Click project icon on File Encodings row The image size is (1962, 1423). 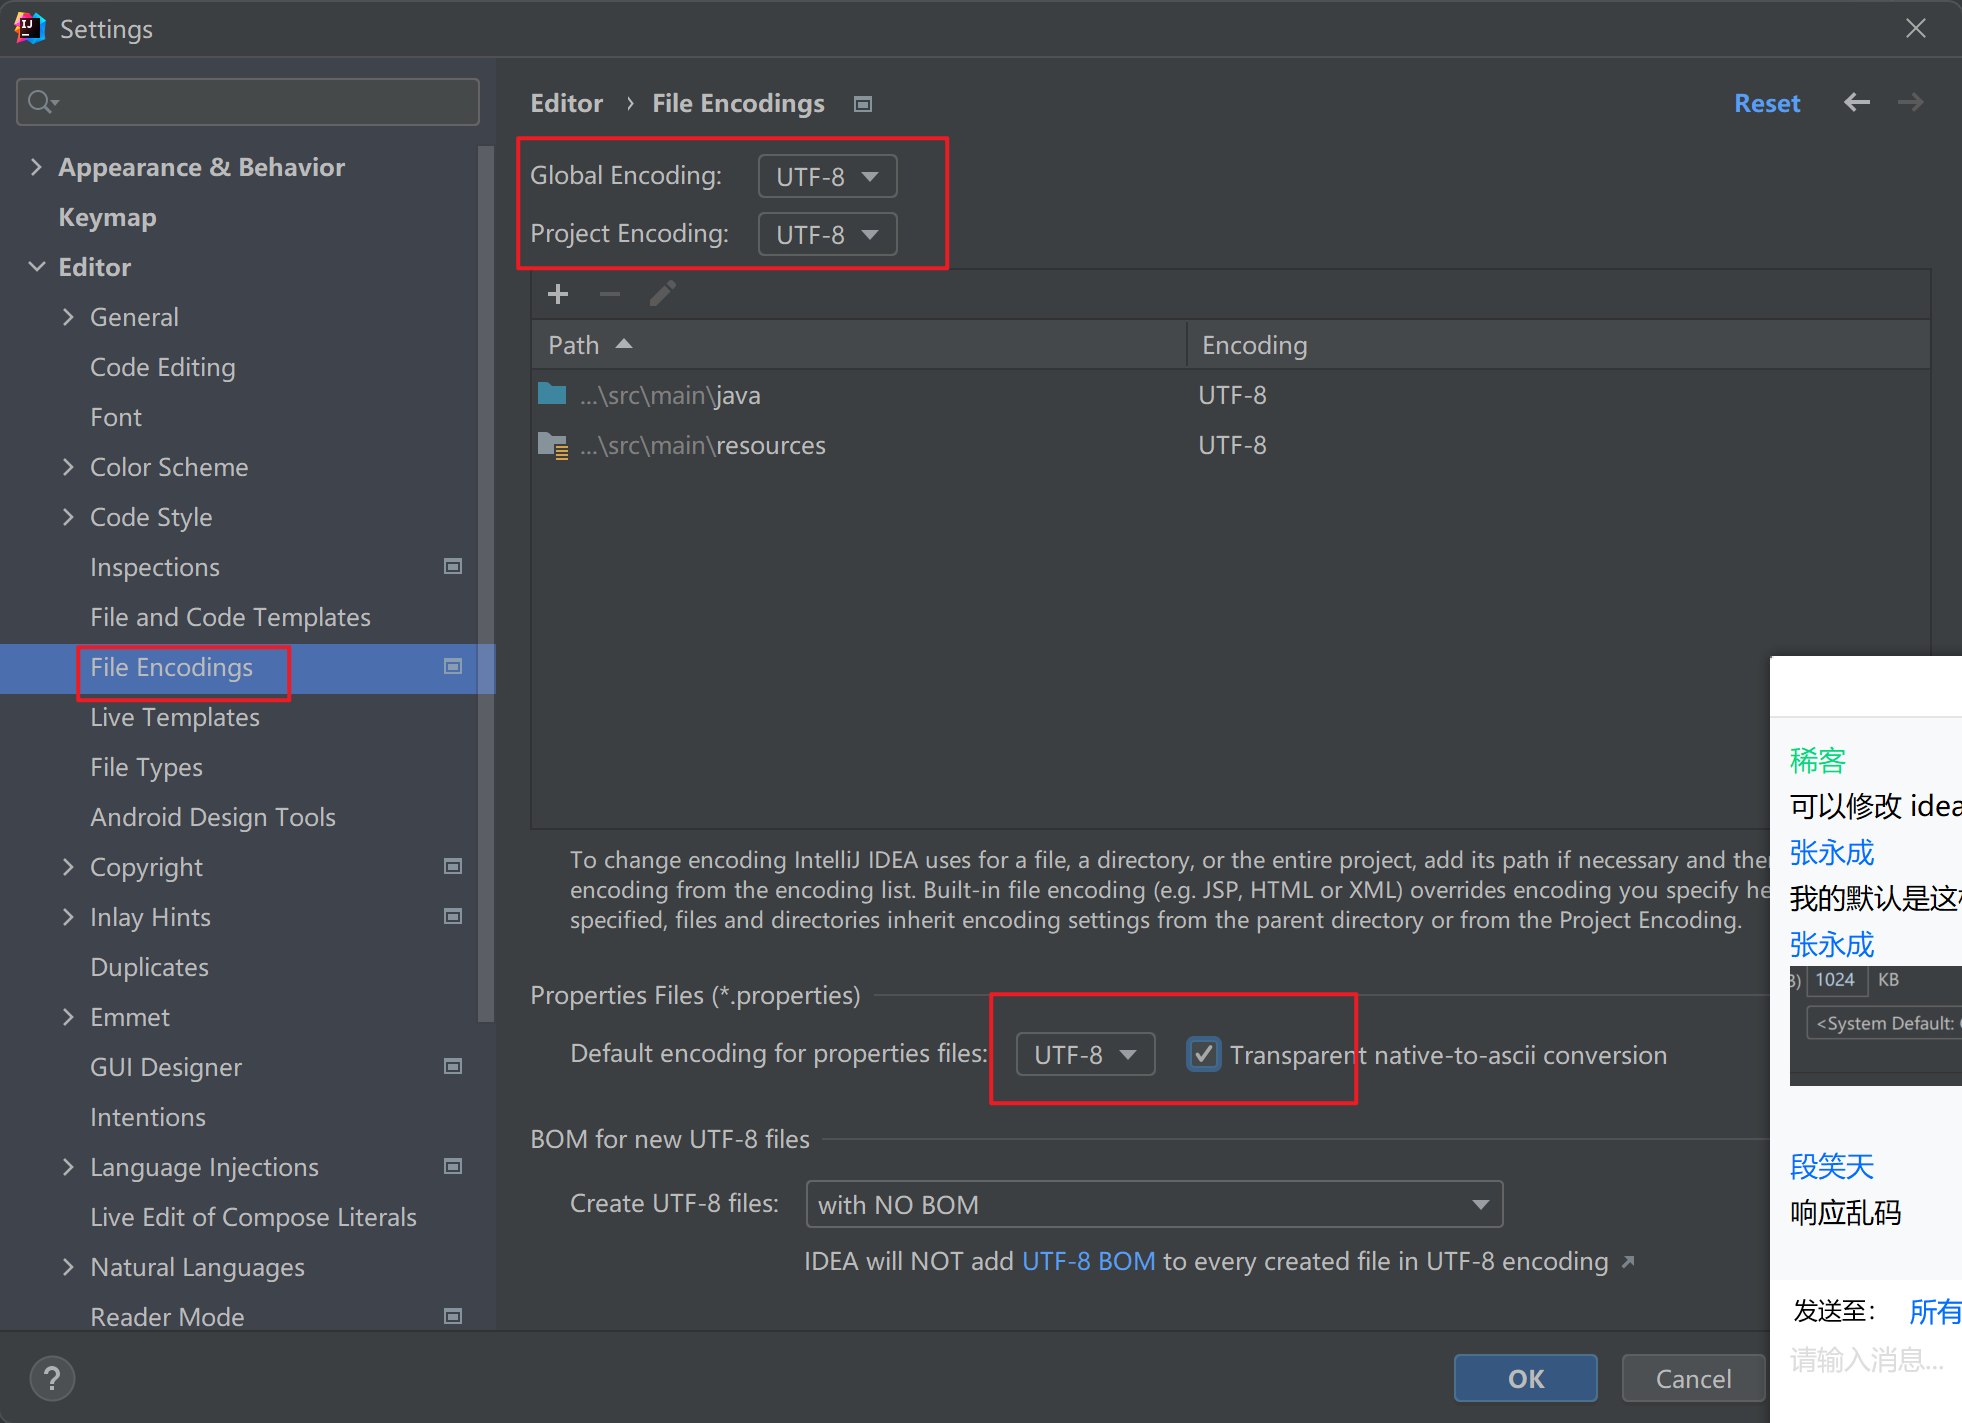pyautogui.click(x=453, y=666)
